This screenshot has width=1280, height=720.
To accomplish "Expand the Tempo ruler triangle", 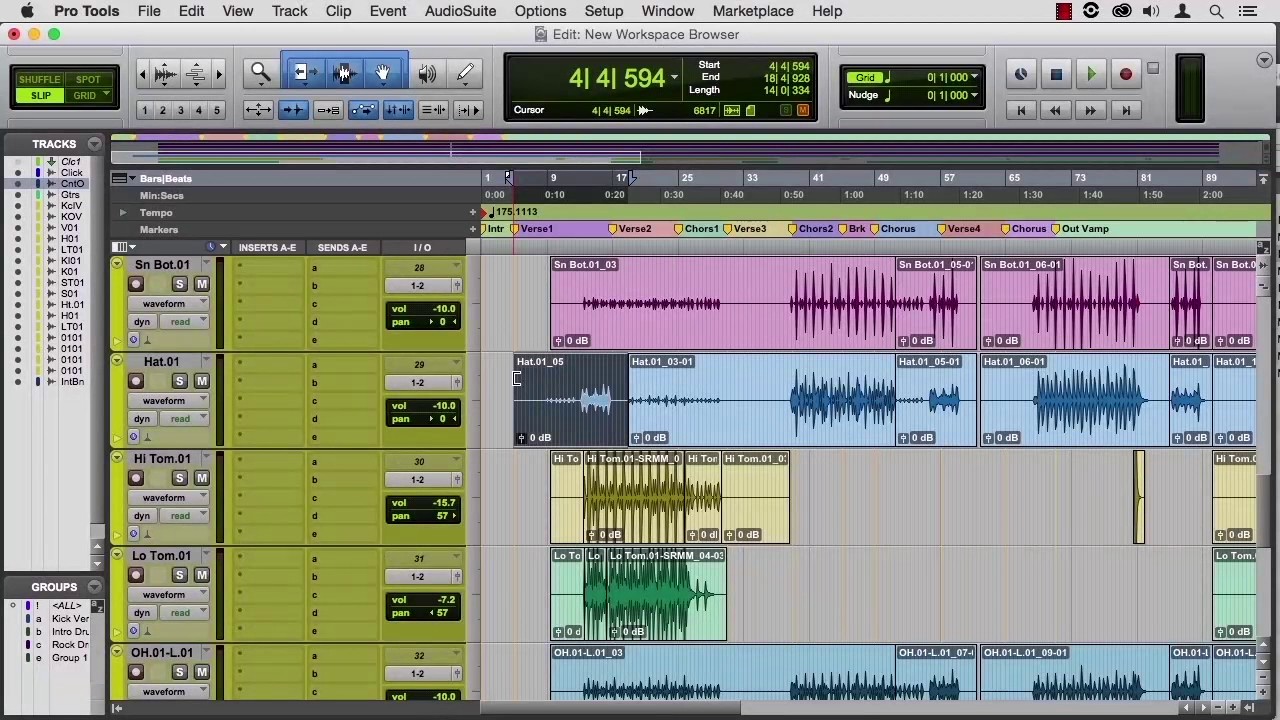I will coord(123,212).
